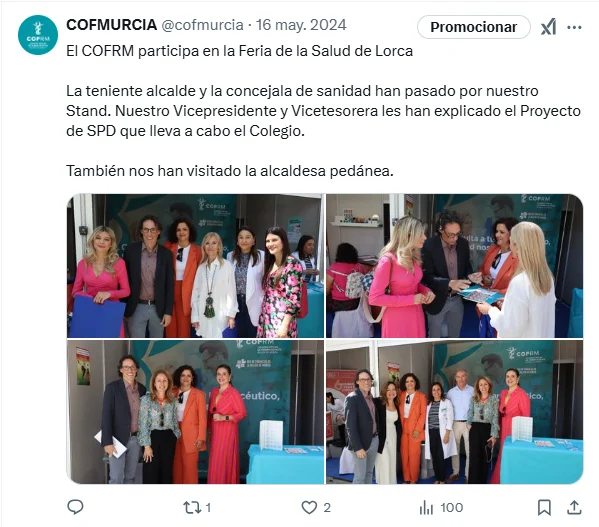Image resolution: width=599 pixels, height=527 pixels.
Task: Click the reply speech bubble icon
Action: point(75,507)
